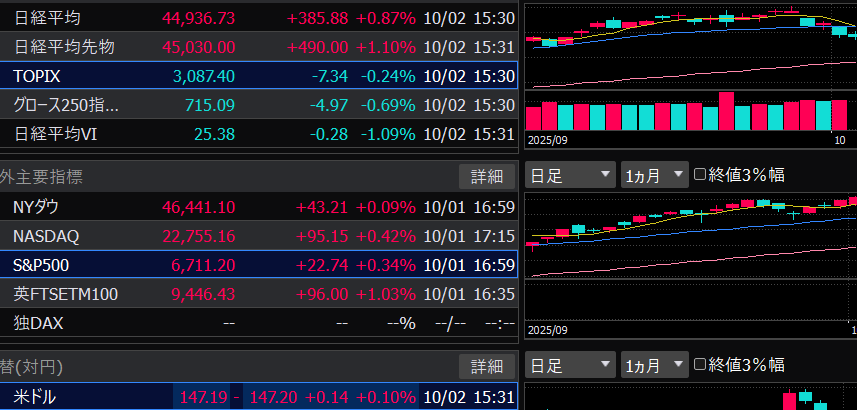Select the 米ドル currency row
857x410 pixels.
click(258, 397)
